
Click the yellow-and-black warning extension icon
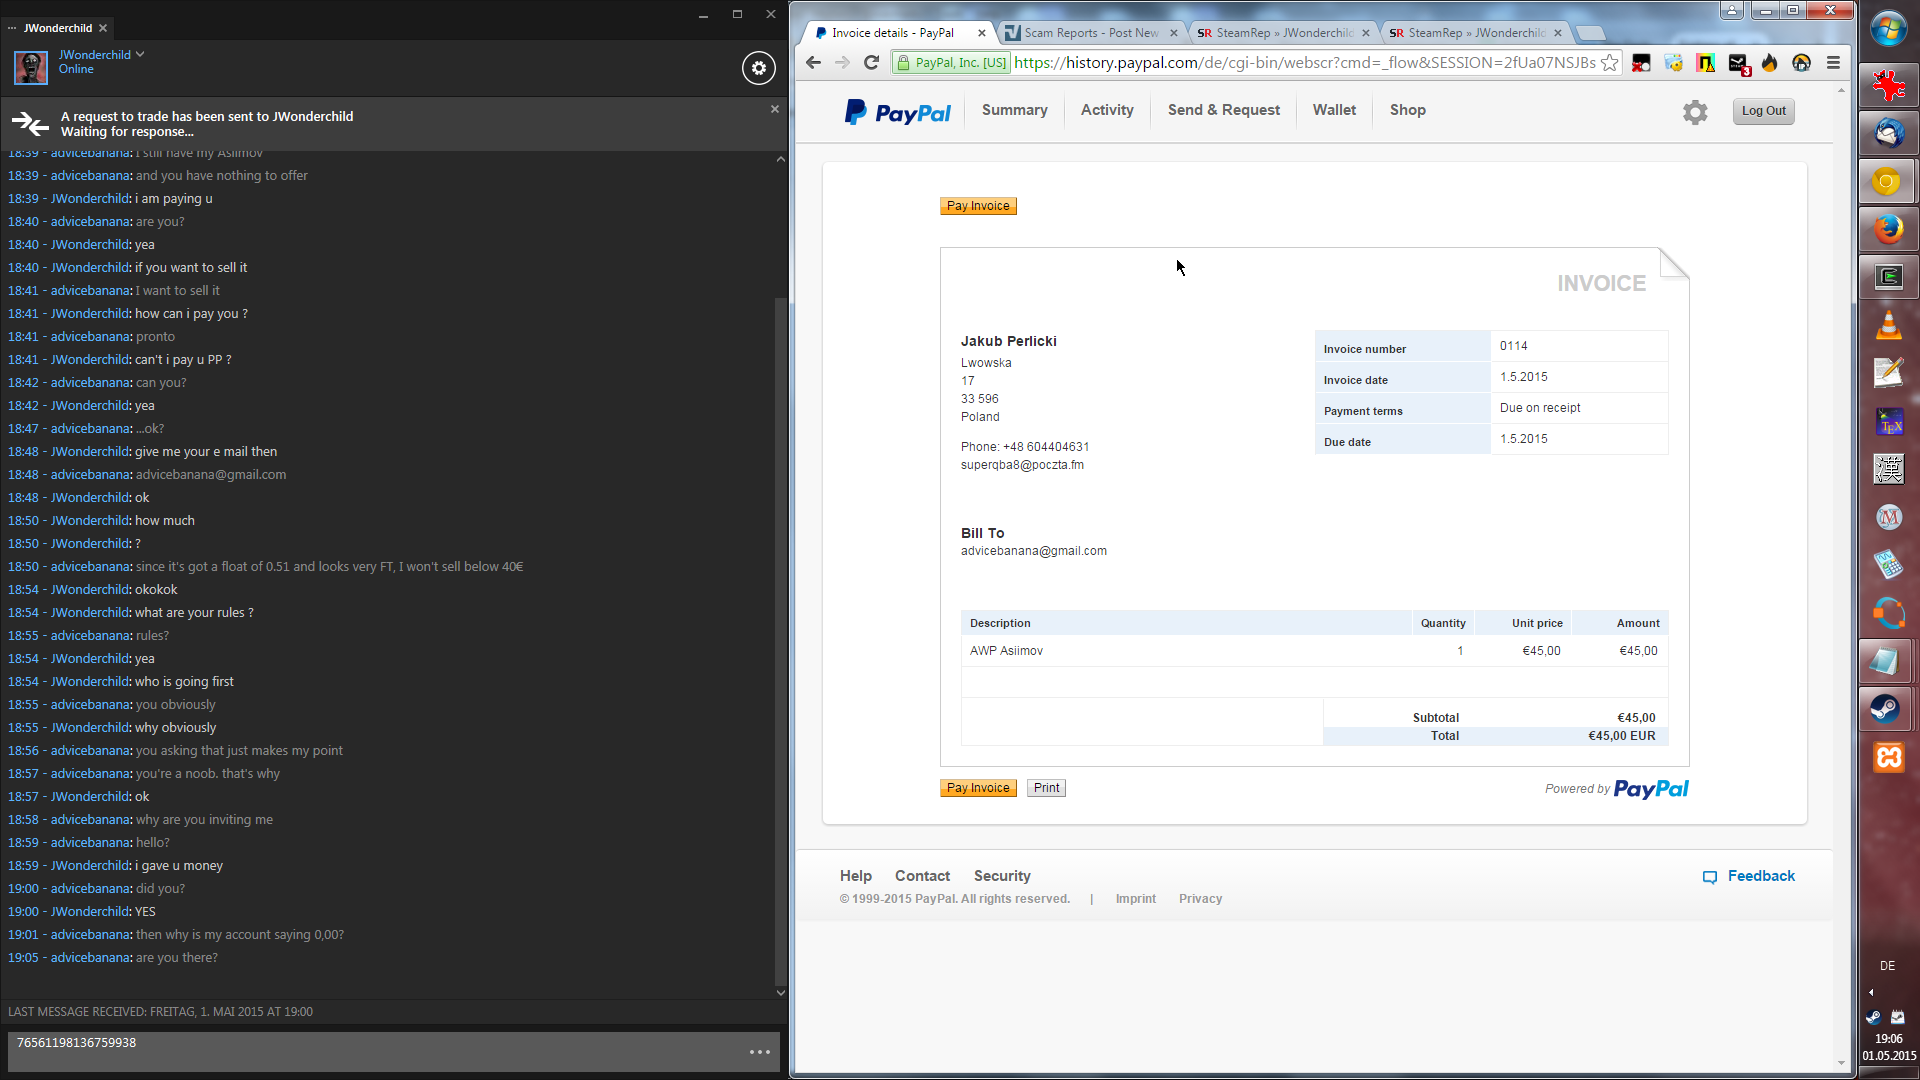[1705, 63]
